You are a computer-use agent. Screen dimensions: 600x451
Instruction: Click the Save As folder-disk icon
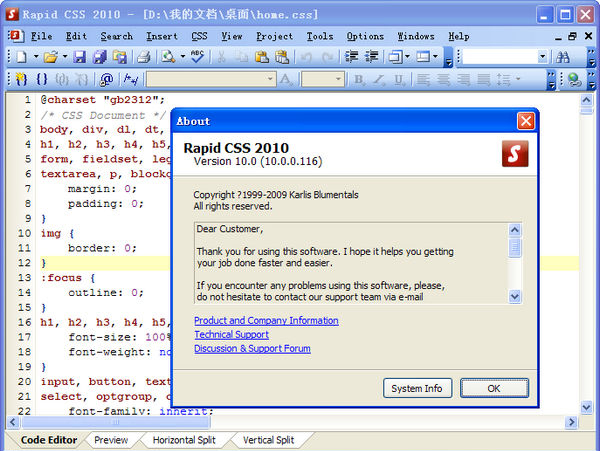[120, 57]
